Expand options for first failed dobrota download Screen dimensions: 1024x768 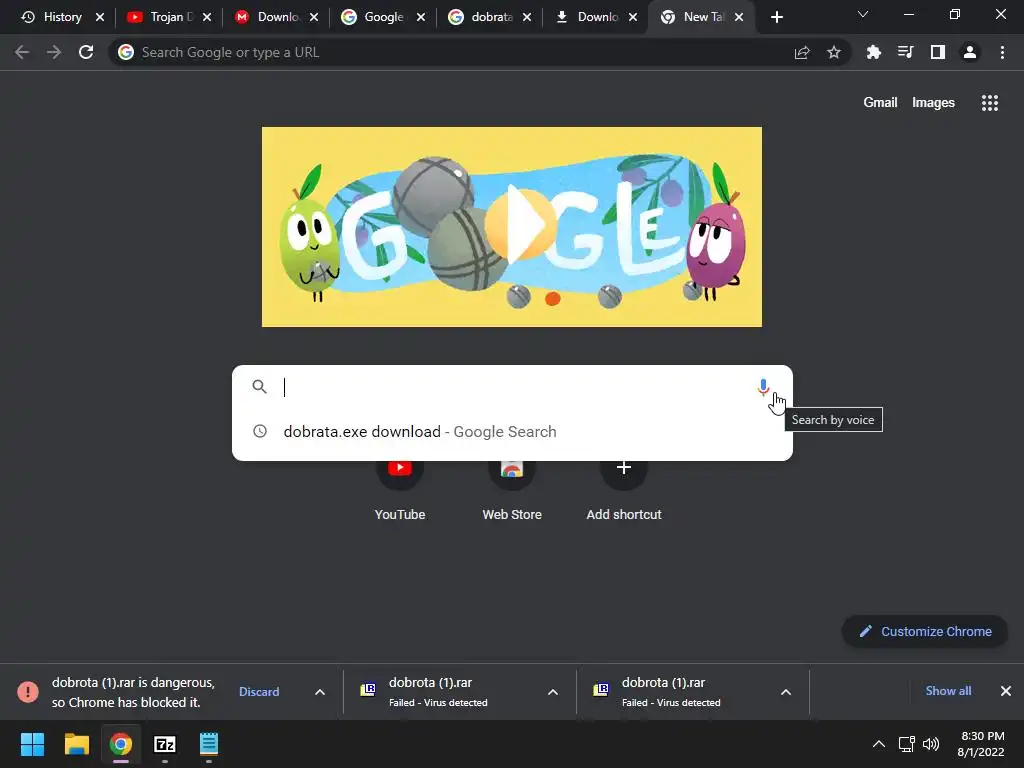[552, 692]
